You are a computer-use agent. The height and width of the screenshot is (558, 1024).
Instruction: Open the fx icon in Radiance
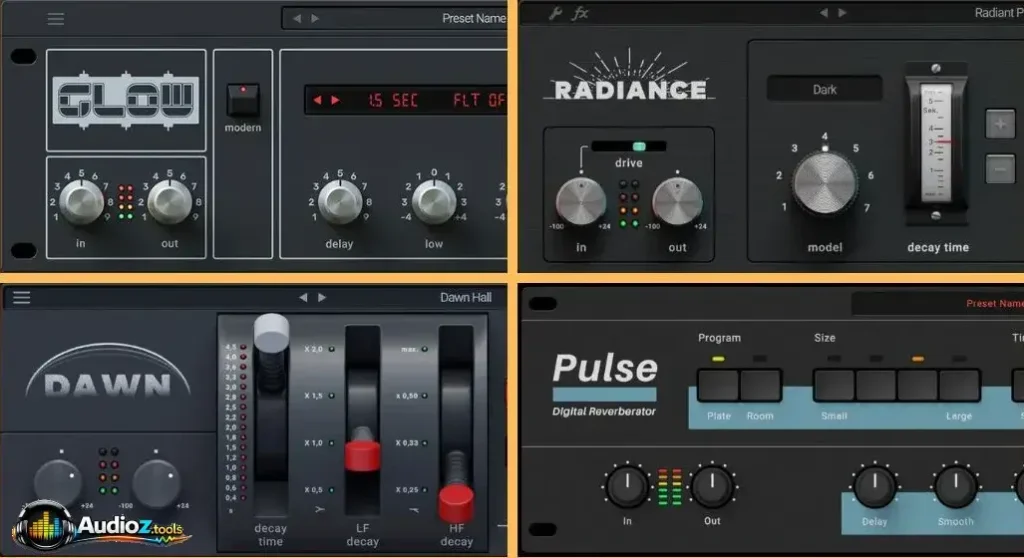click(580, 13)
